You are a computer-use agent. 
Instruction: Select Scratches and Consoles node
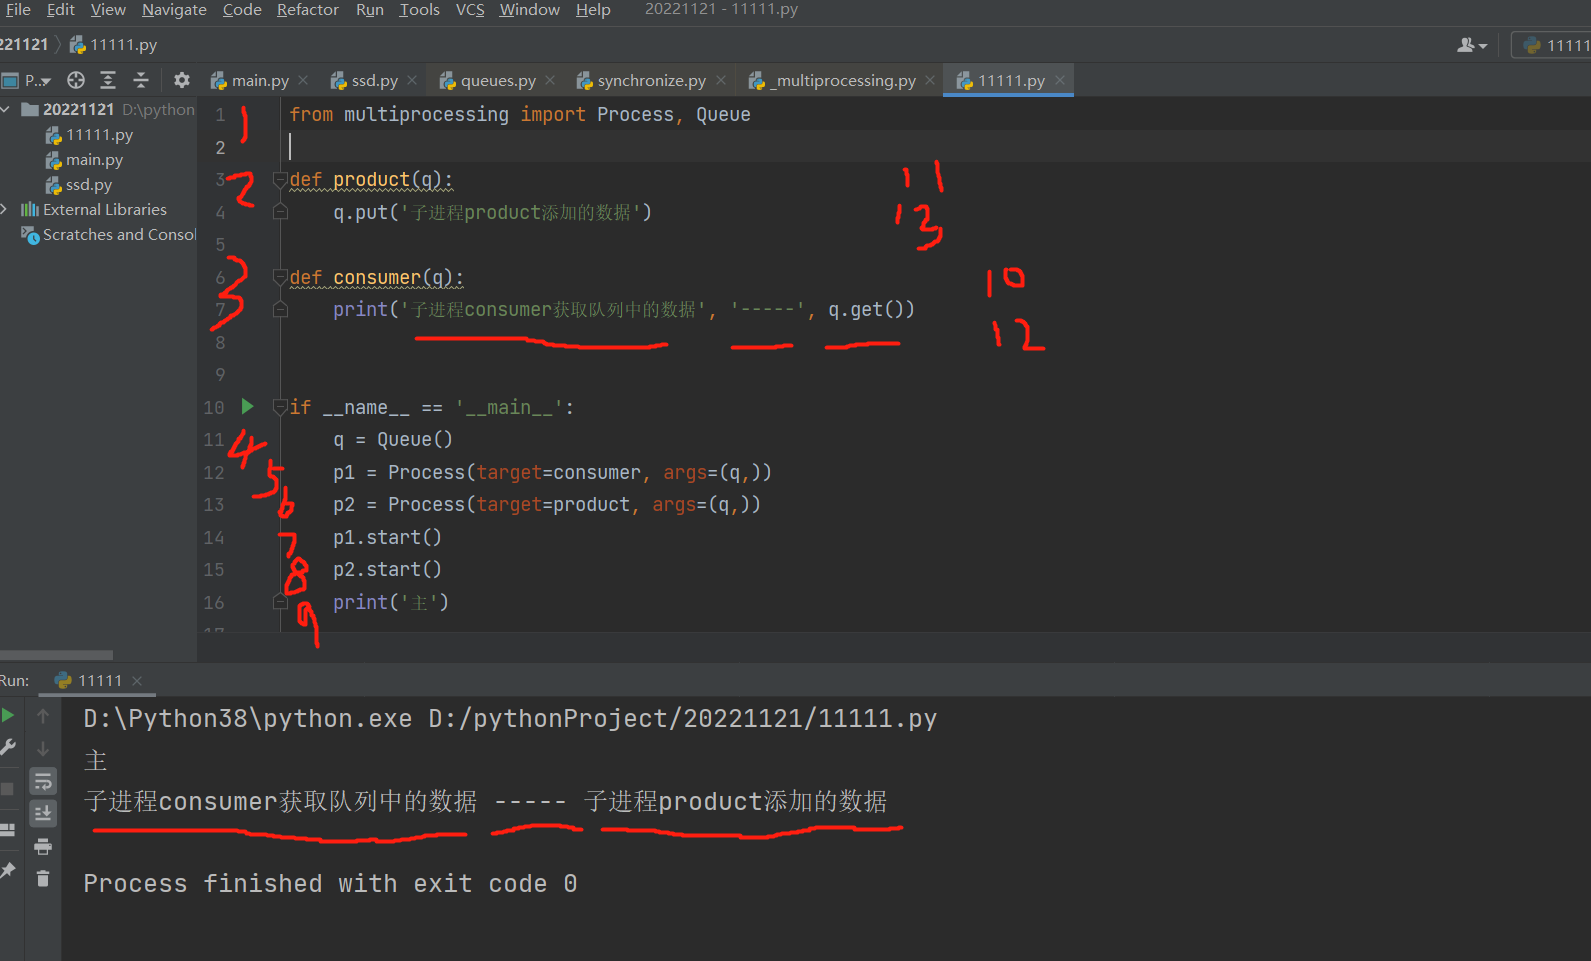[108, 234]
